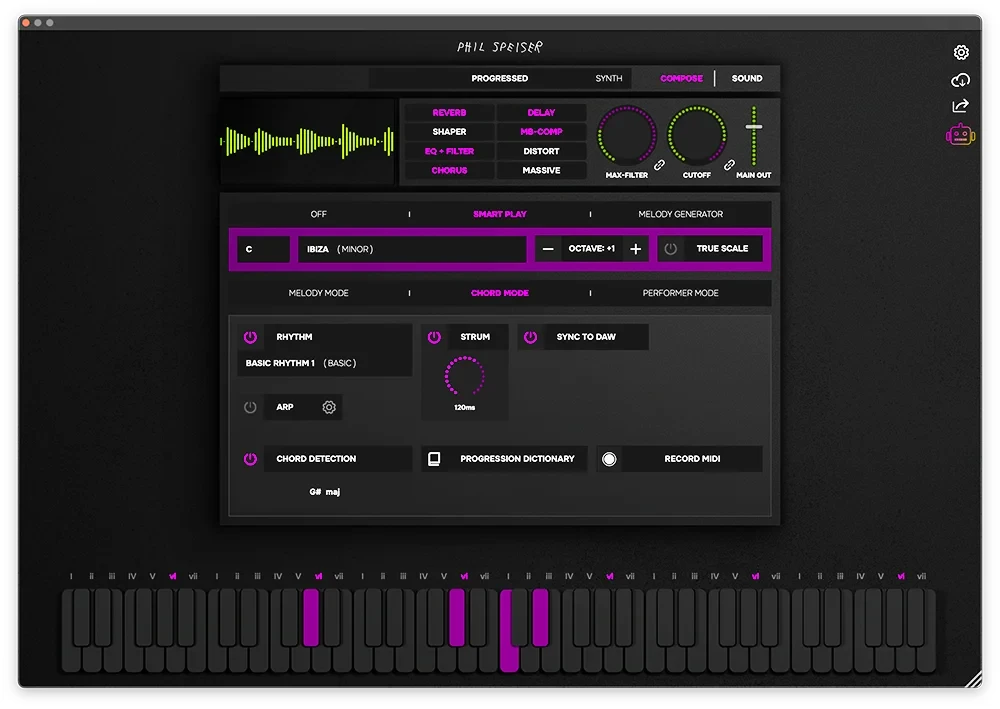Toggle Sync to DAW power button

point(531,337)
